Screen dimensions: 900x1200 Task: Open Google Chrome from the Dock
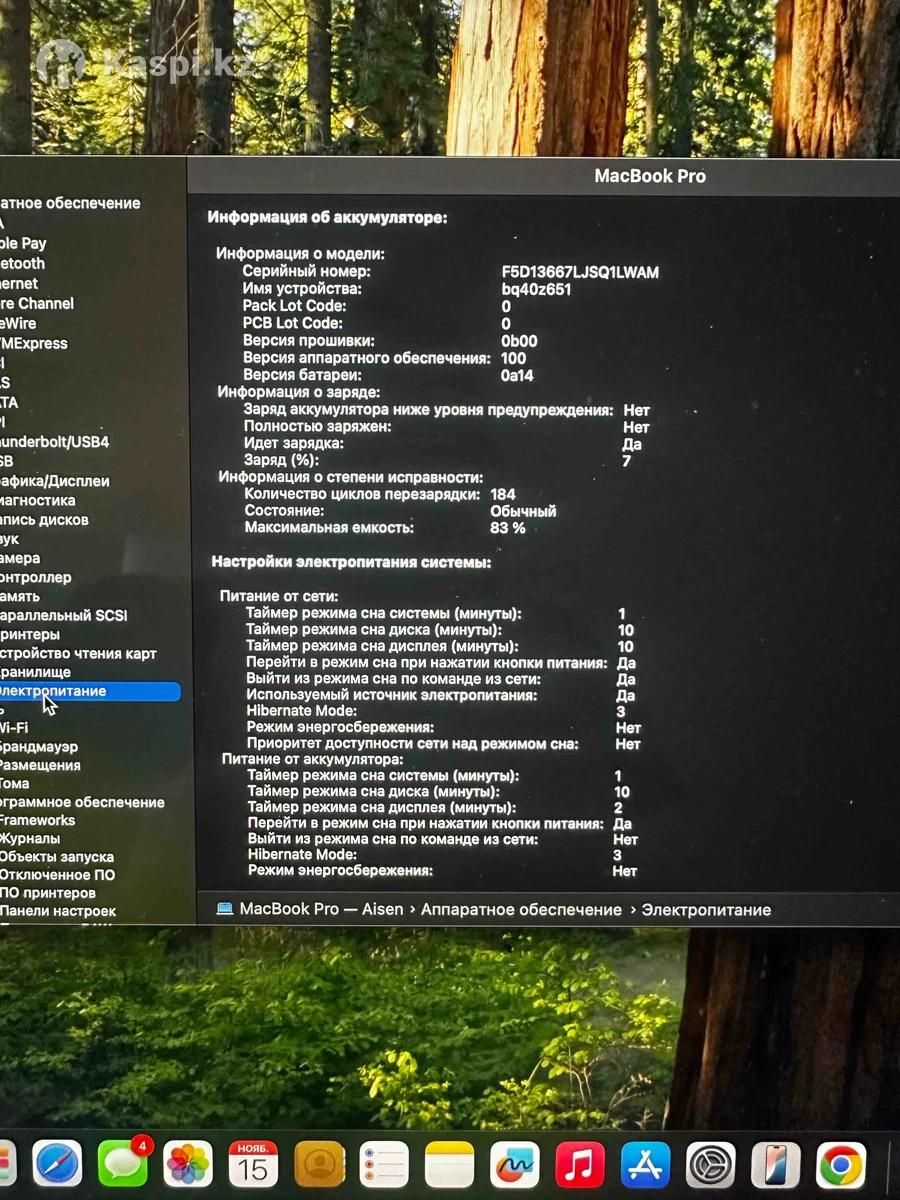click(x=841, y=1164)
